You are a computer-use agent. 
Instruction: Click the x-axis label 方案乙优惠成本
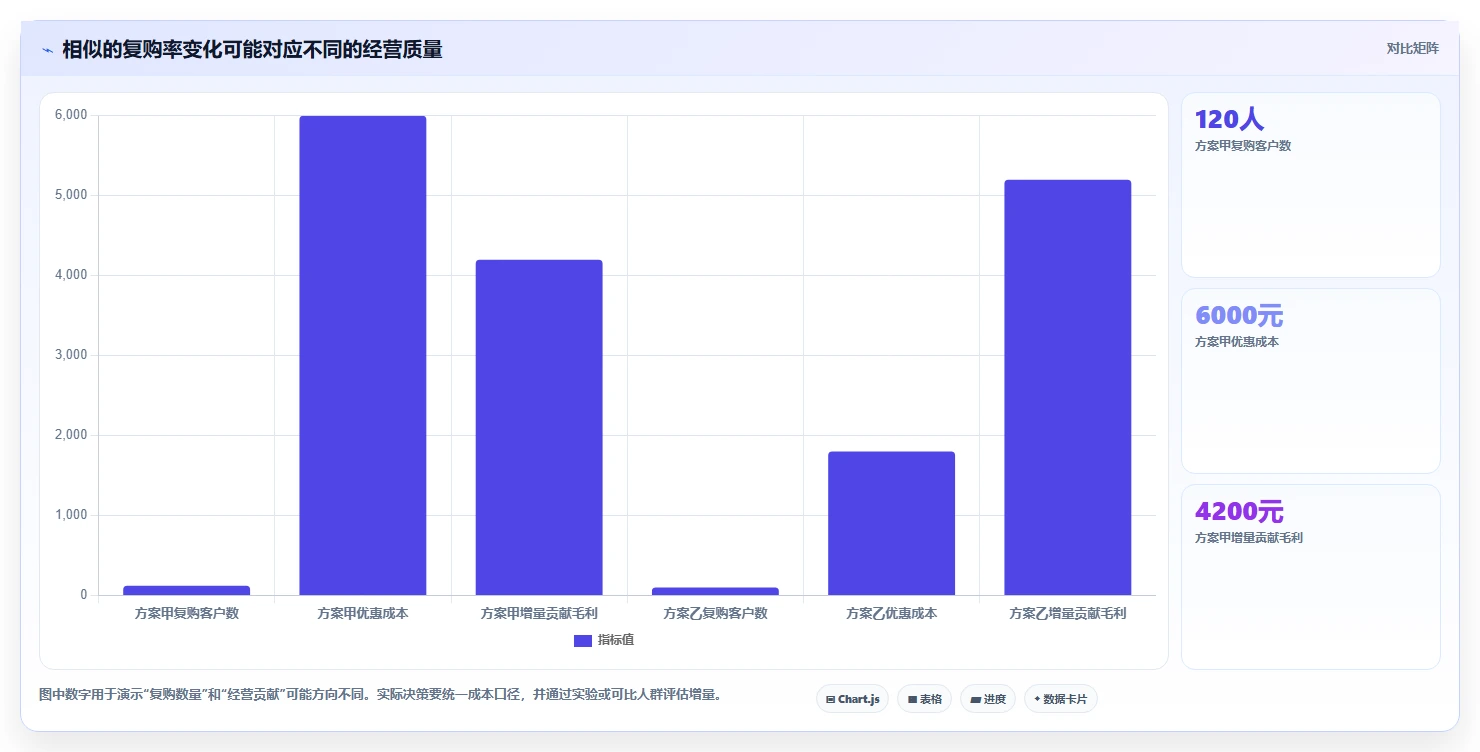(x=891, y=613)
